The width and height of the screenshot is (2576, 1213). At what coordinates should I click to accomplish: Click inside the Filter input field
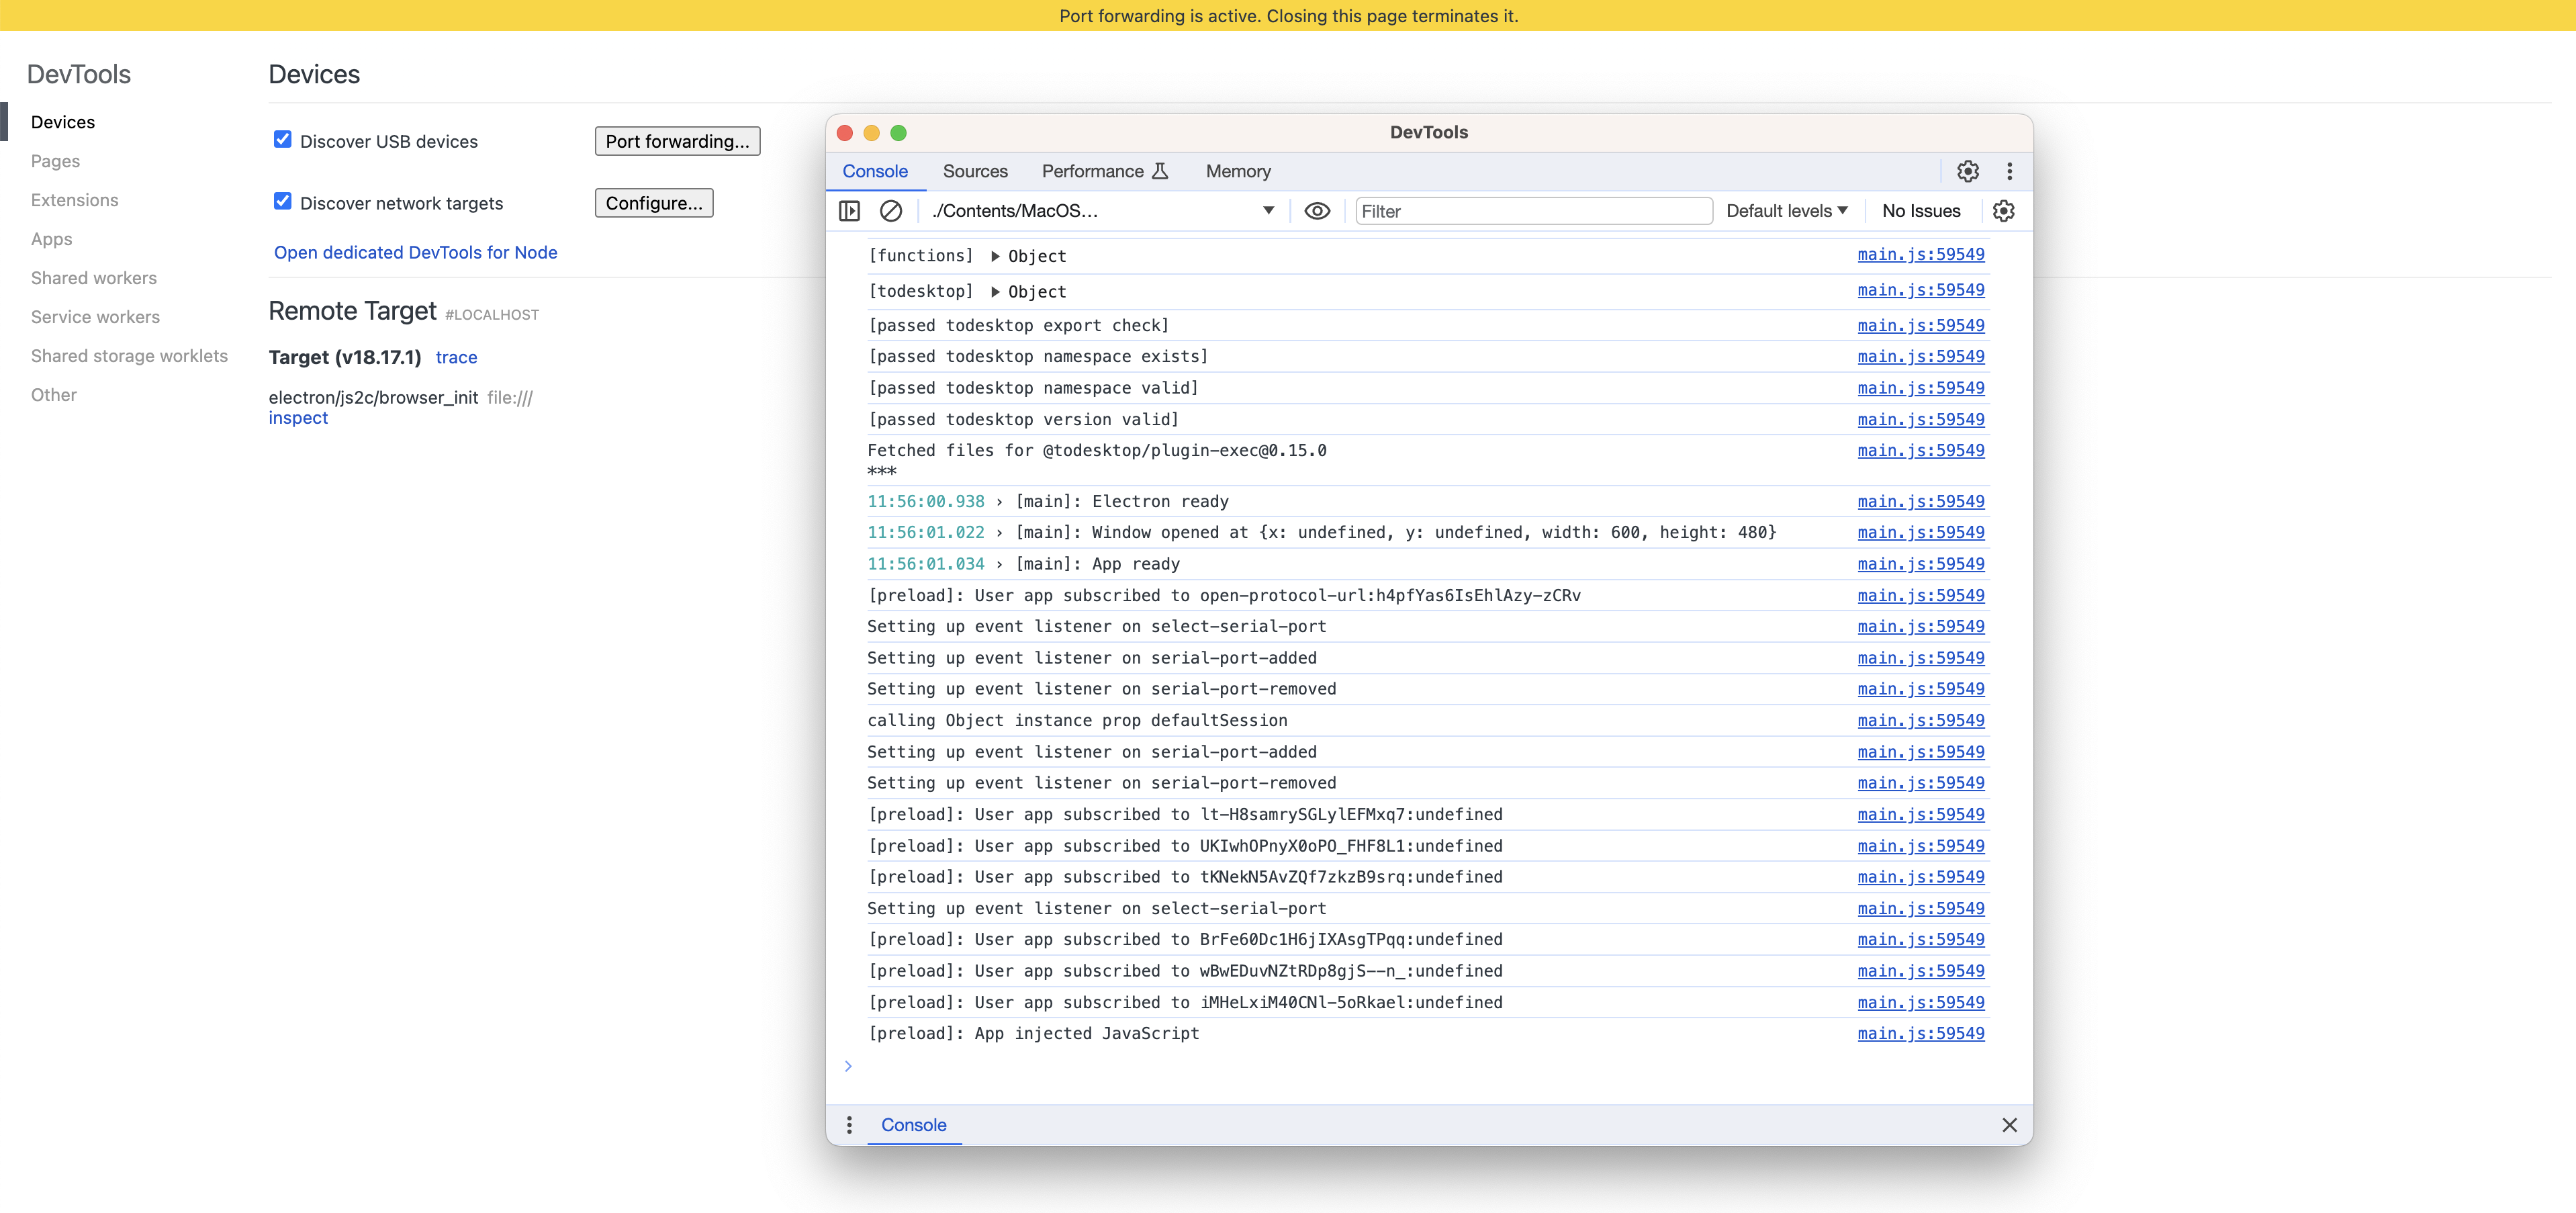pos(1530,210)
